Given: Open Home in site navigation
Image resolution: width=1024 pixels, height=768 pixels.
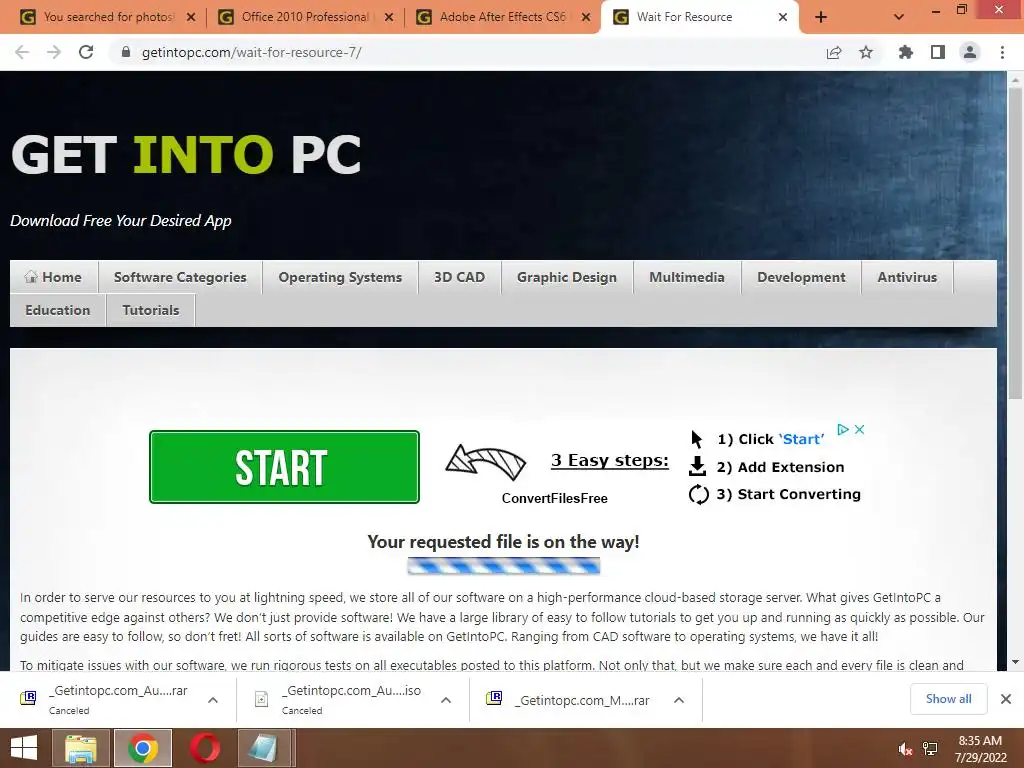Looking at the screenshot, I should tap(54, 277).
